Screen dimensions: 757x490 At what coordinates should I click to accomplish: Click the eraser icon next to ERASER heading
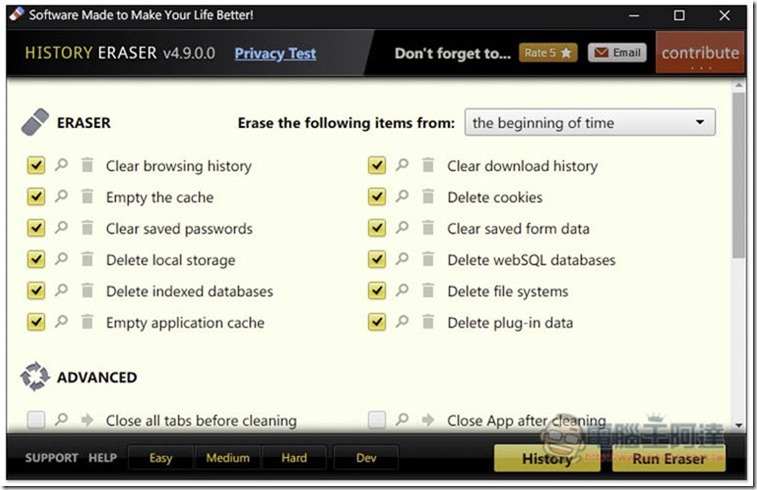(x=35, y=122)
